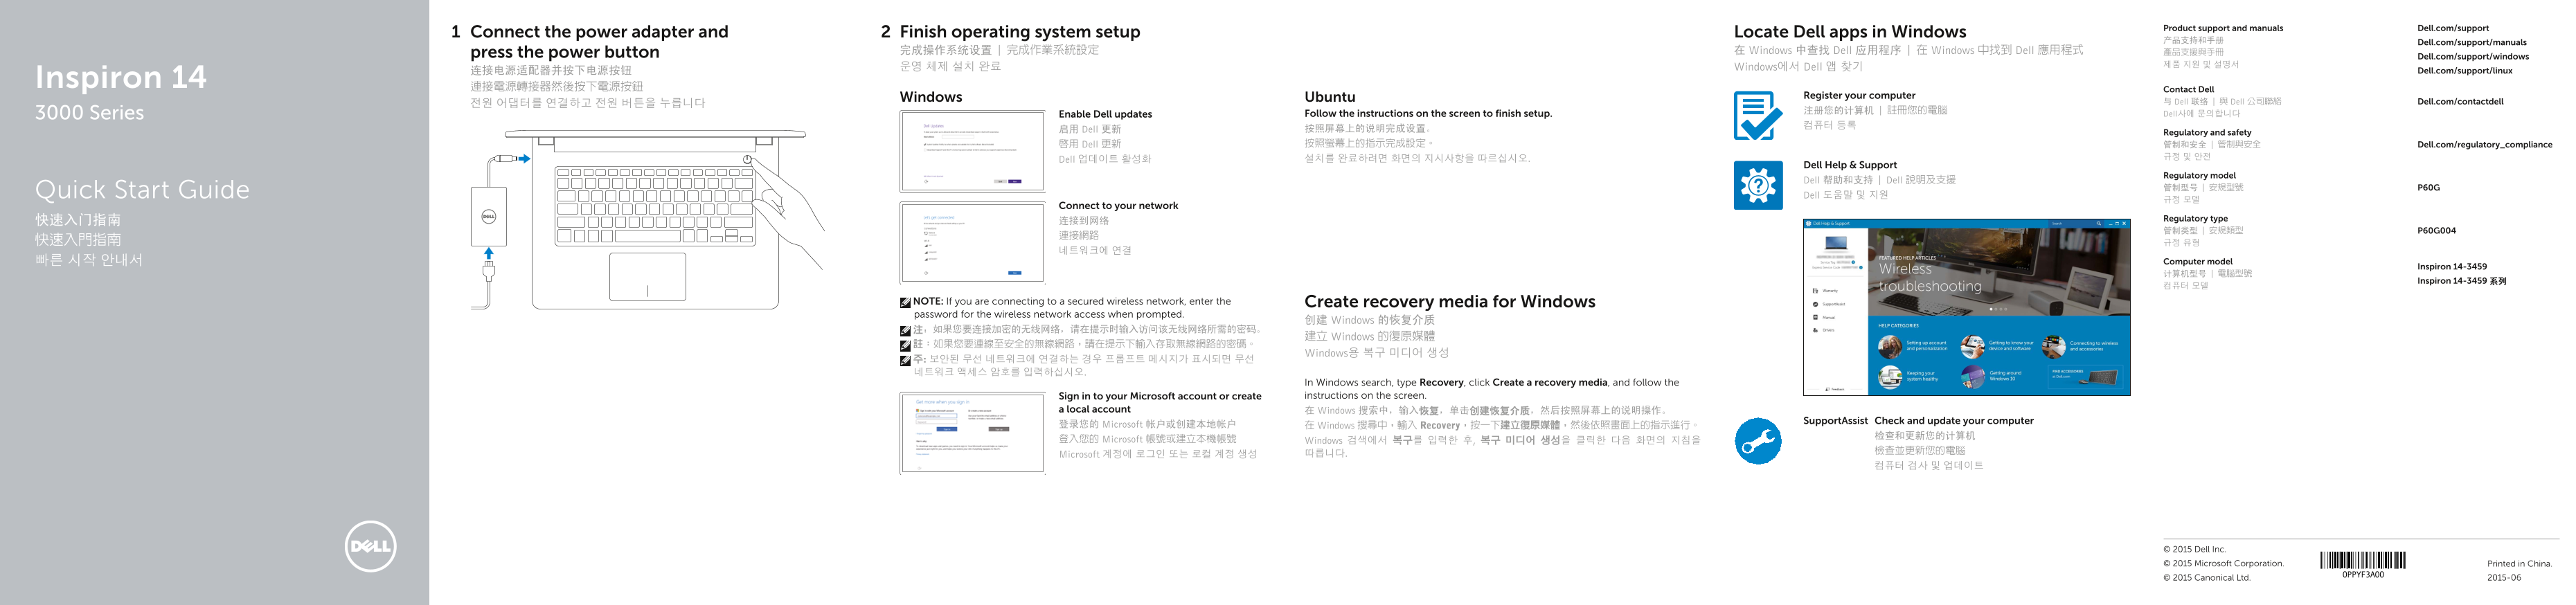Click the Ubuntu subheading
2576x605 pixels.
click(x=1329, y=97)
